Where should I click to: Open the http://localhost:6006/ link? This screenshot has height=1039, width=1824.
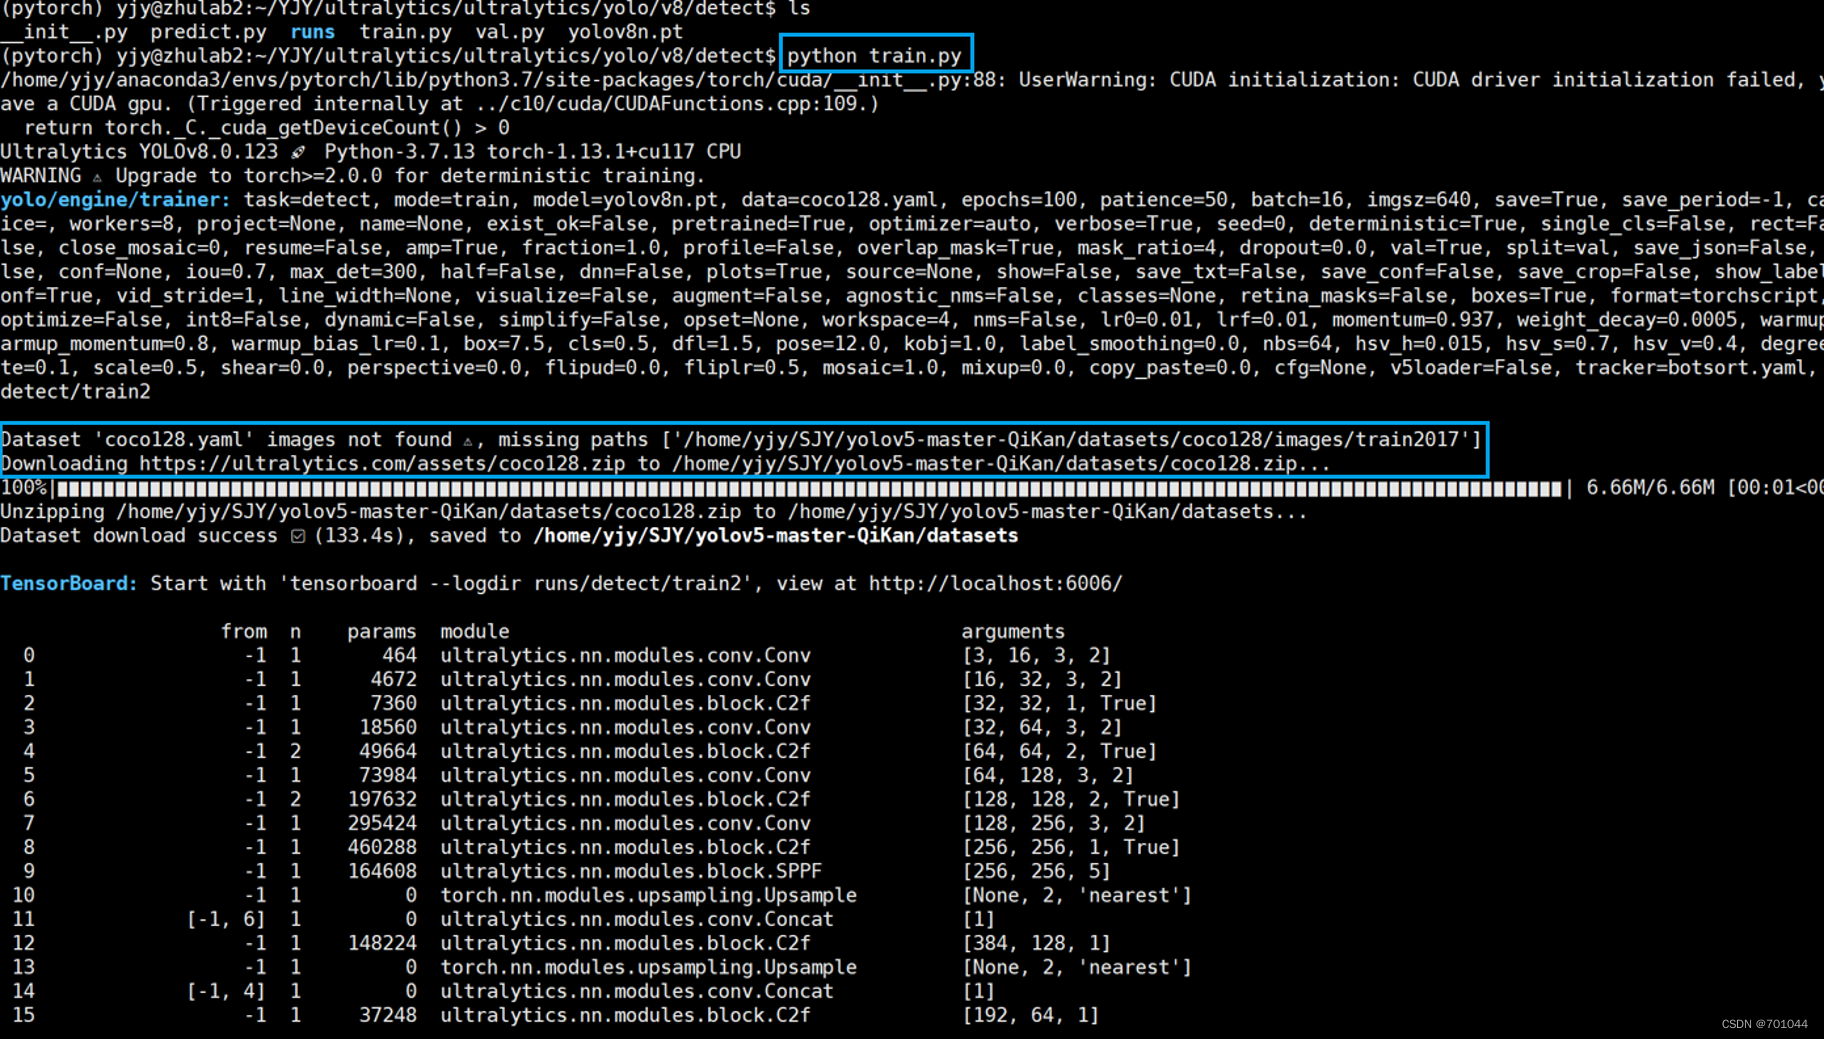point(995,583)
